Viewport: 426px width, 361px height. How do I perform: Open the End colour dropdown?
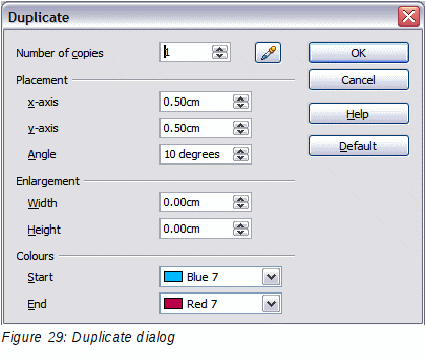(271, 304)
